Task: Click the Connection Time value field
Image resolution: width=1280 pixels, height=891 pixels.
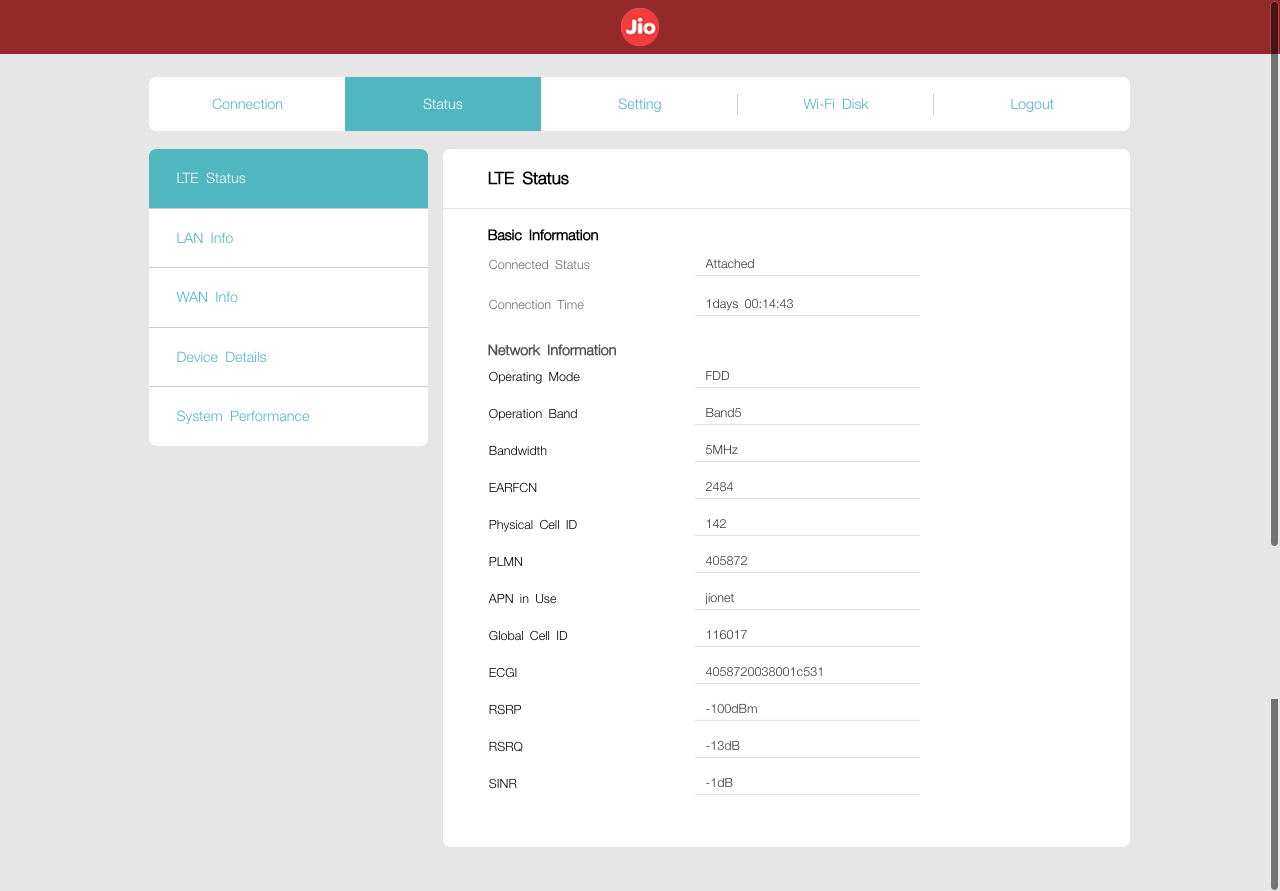Action: (806, 304)
